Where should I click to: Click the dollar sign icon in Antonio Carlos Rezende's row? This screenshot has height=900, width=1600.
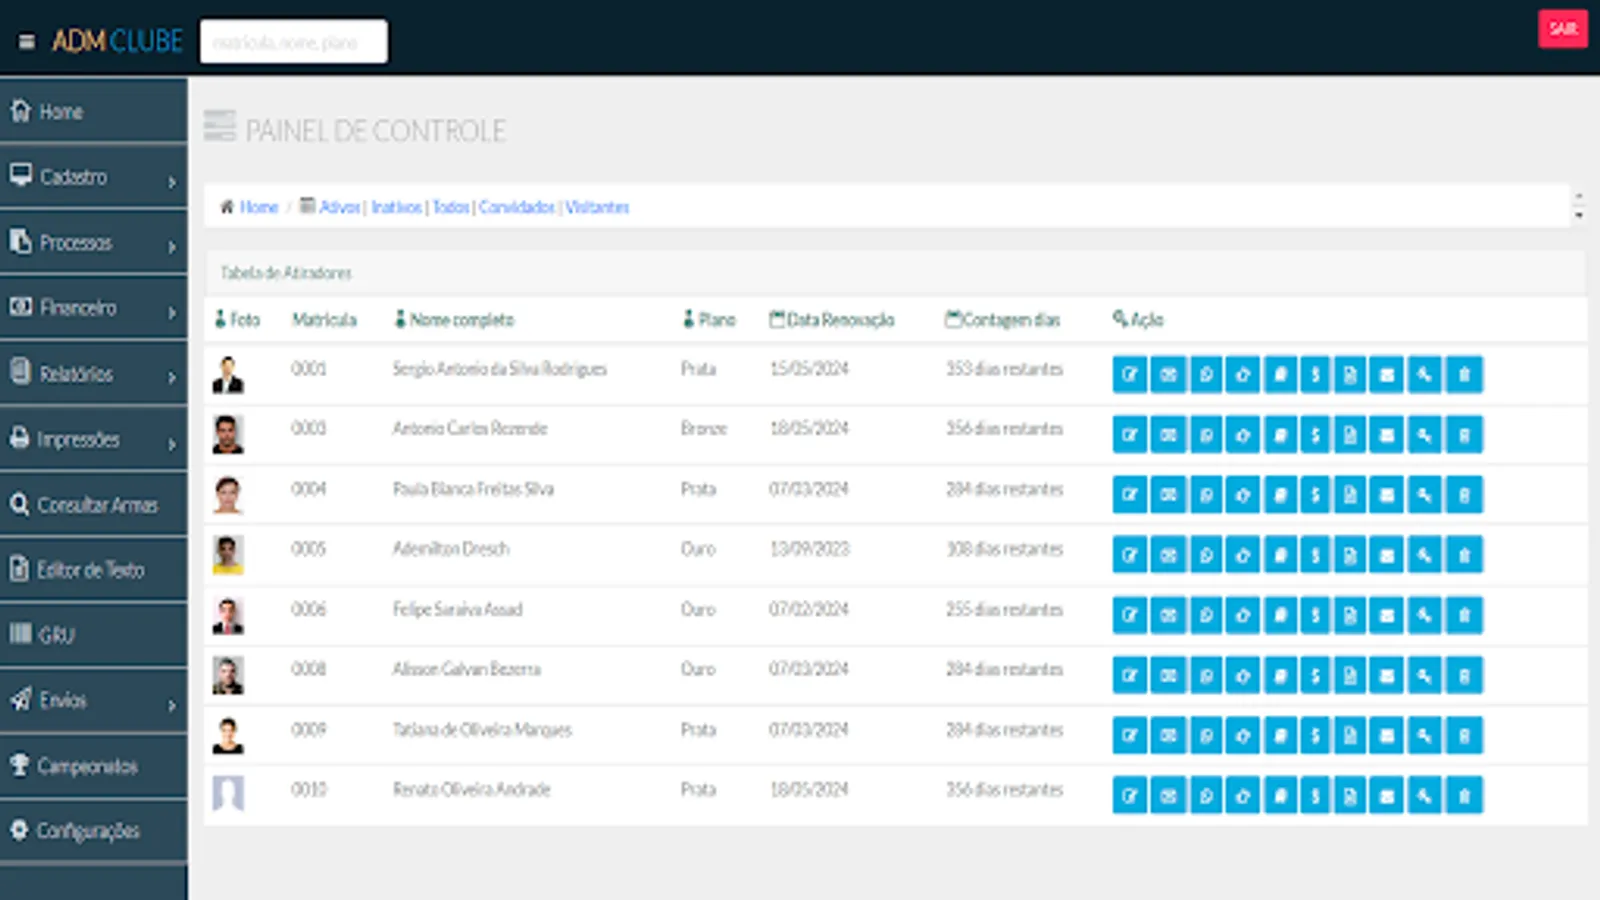pyautogui.click(x=1315, y=435)
